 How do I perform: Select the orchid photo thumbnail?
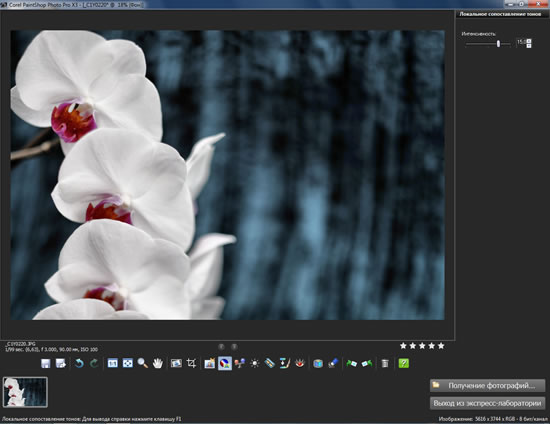25,392
